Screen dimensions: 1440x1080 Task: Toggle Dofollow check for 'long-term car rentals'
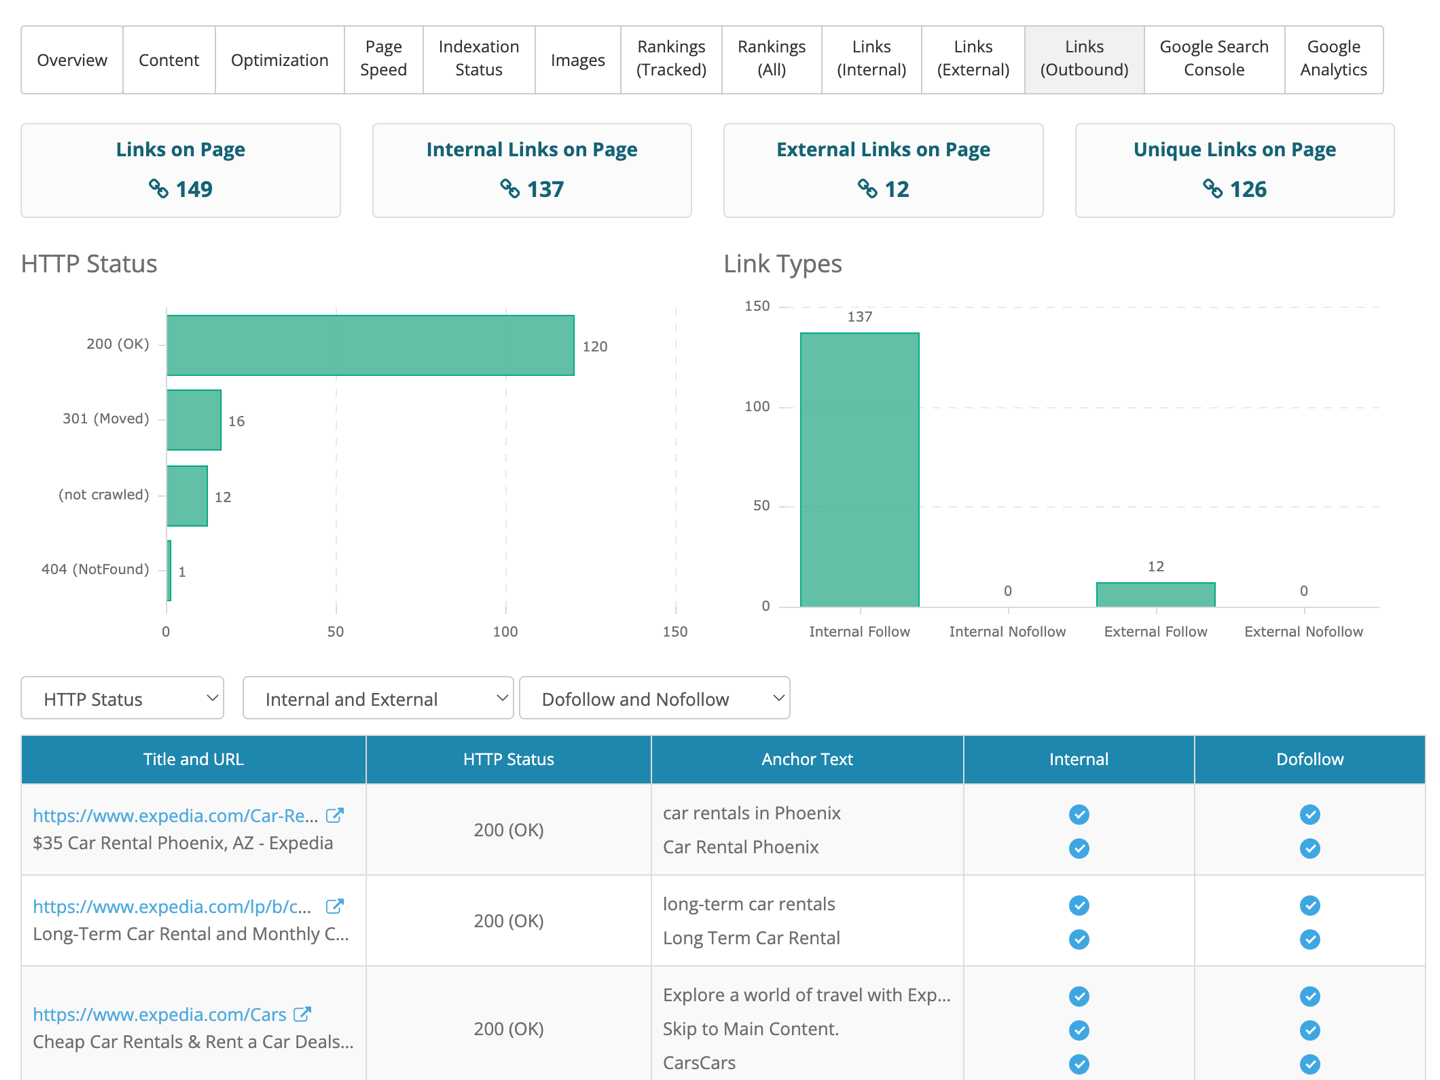[x=1310, y=905]
